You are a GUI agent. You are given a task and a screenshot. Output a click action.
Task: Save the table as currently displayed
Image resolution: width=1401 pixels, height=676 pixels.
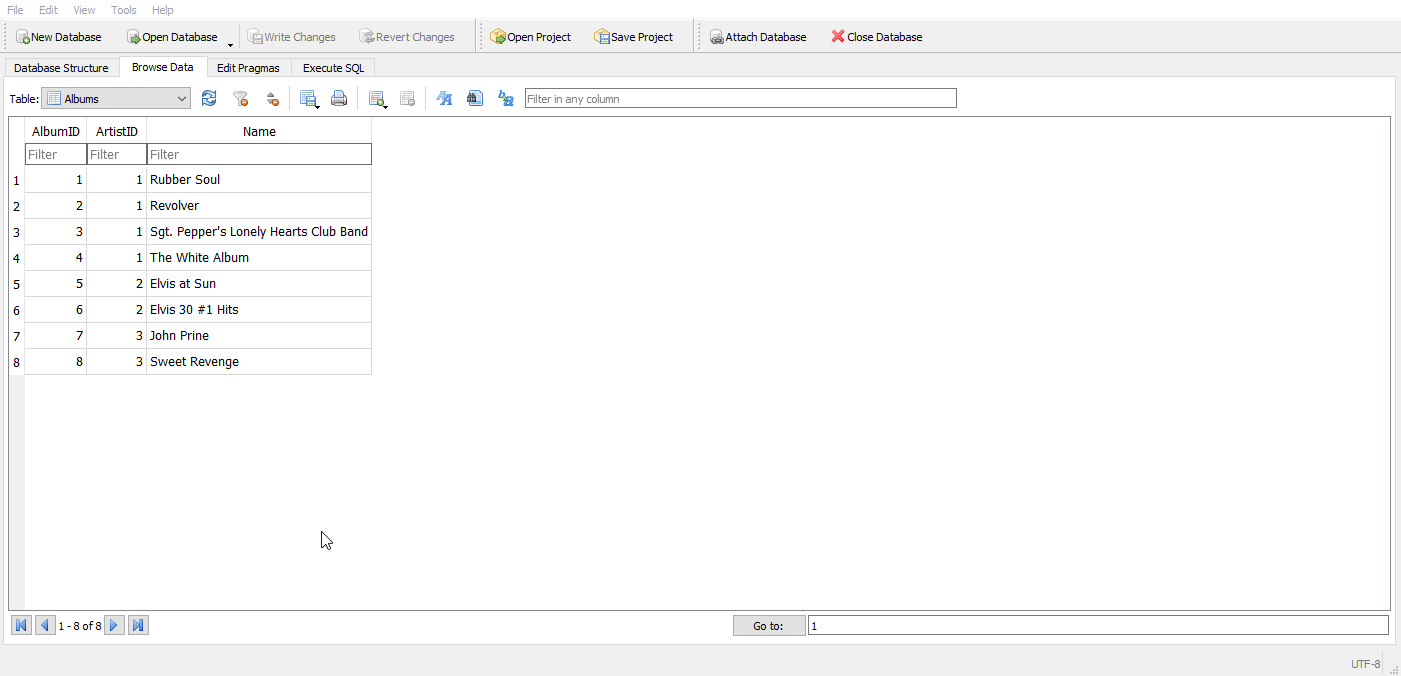308,96
